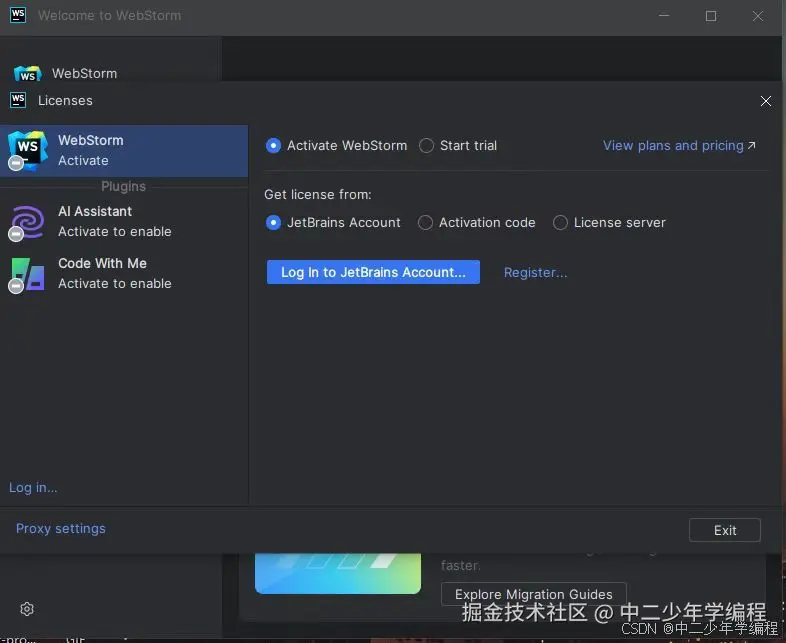Close the Welcome to WebStorm window
Viewport: 786px width, 643px height.
click(758, 16)
